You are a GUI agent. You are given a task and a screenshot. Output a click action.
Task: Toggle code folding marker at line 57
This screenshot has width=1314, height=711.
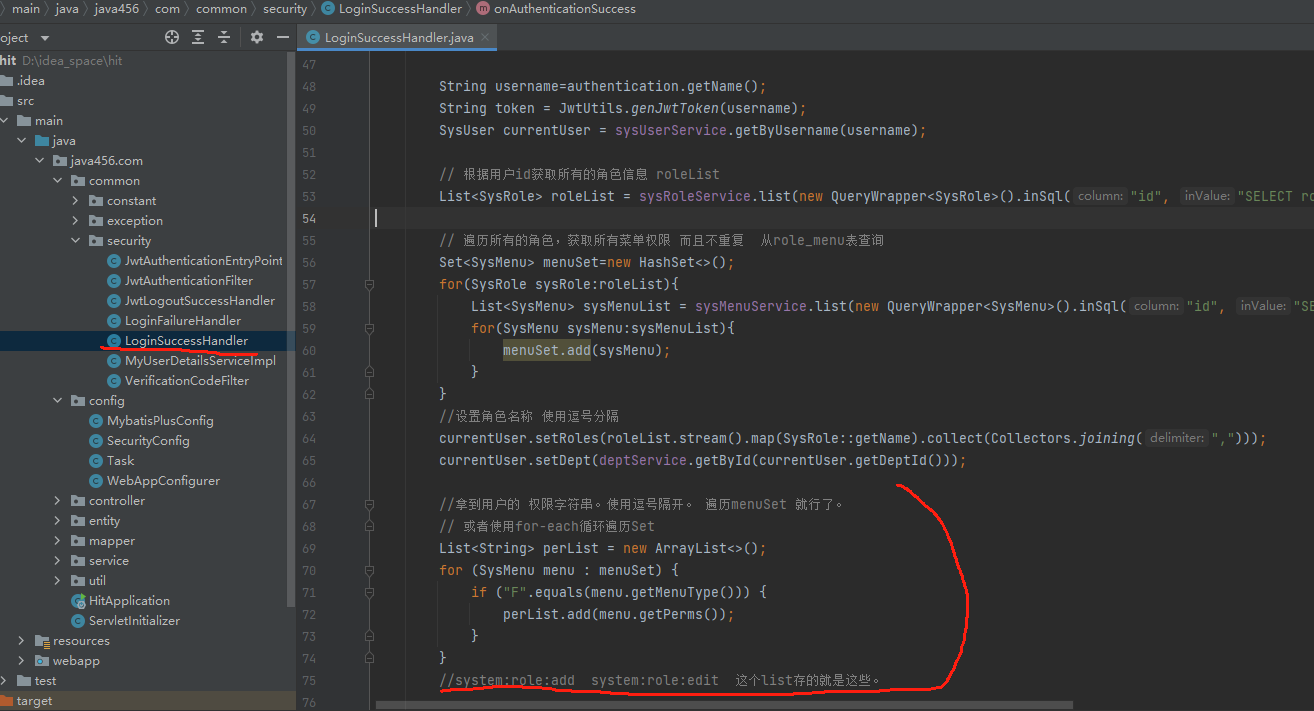tap(369, 284)
